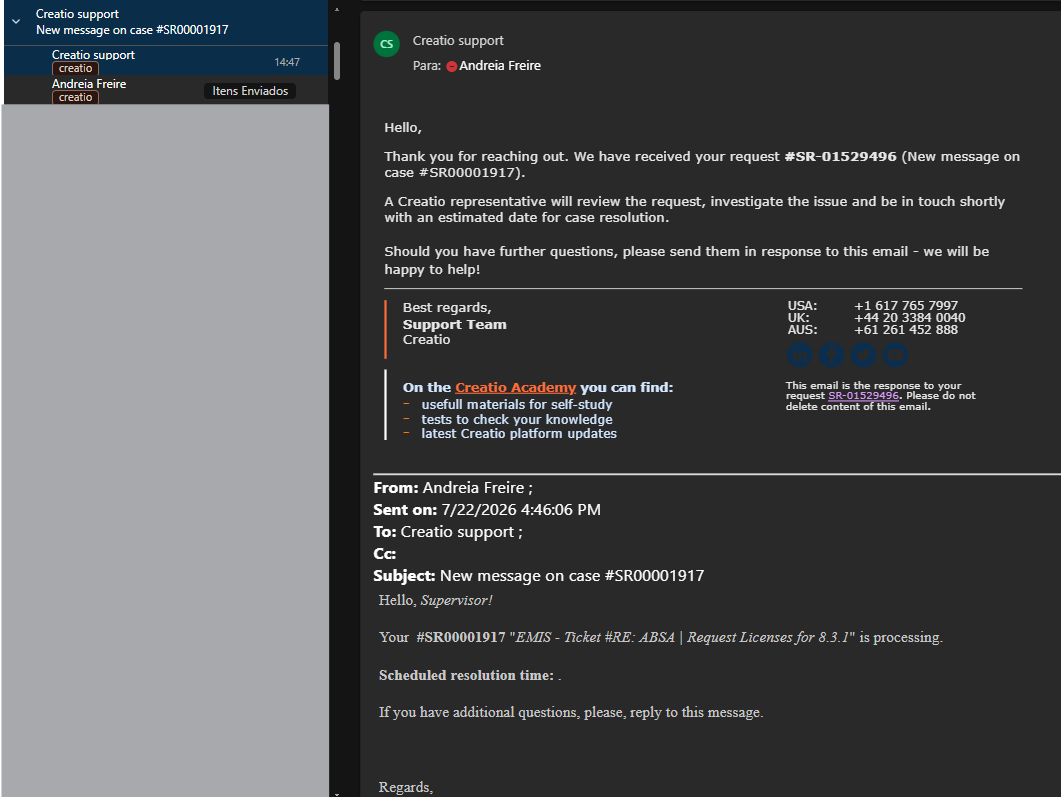Open the SR-01529496 request link
The width and height of the screenshot is (1061, 797).
[863, 396]
